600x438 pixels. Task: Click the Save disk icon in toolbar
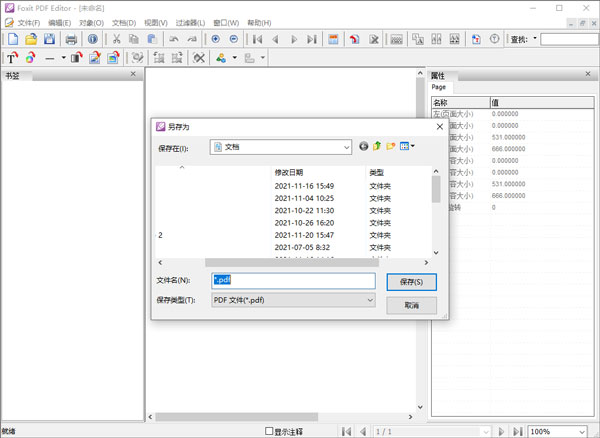coord(49,39)
